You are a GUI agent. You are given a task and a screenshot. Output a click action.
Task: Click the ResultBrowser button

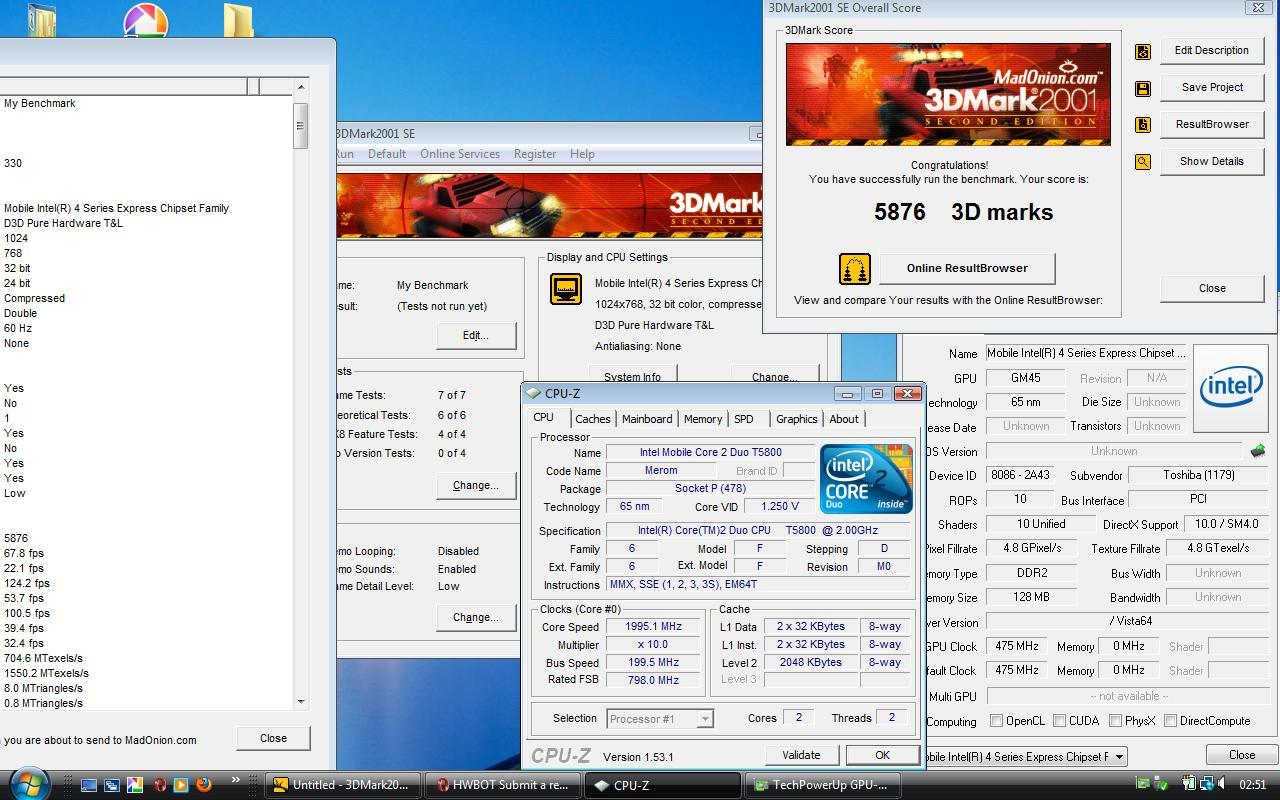point(1211,125)
